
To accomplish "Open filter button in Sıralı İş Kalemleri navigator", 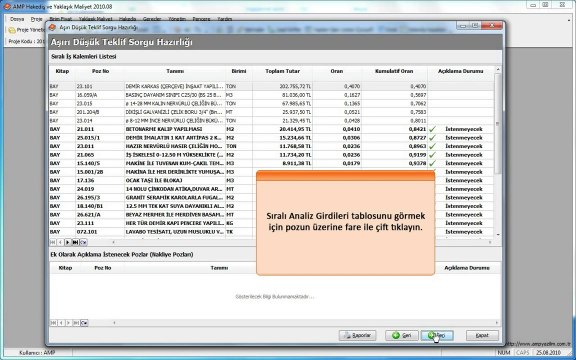I will pyautogui.click(x=84, y=242).
